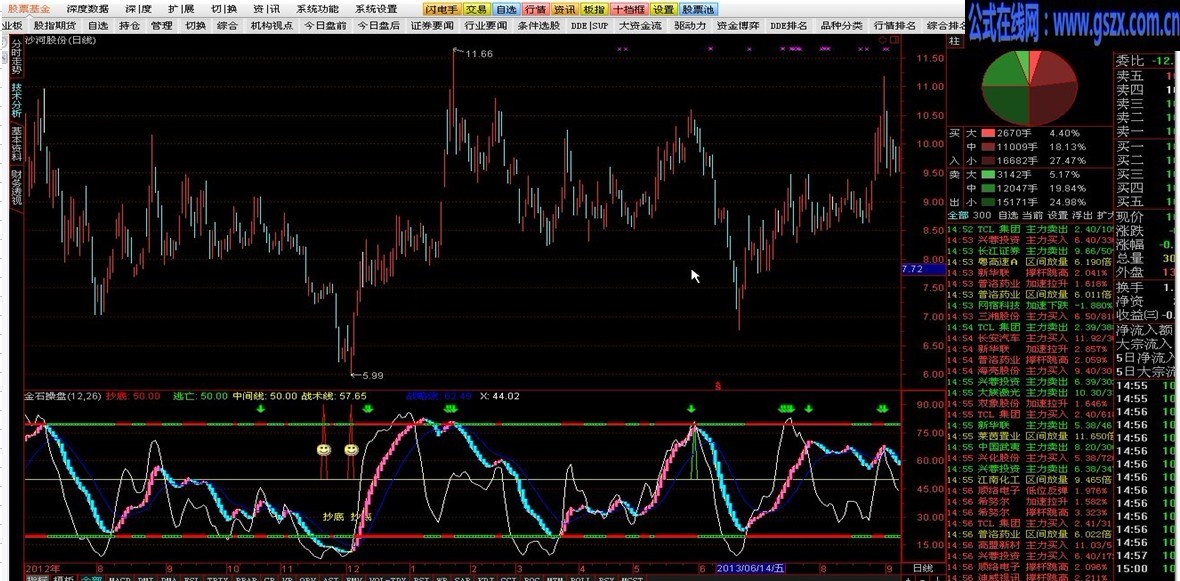Open 设置 above the trade feed

pos(1057,215)
